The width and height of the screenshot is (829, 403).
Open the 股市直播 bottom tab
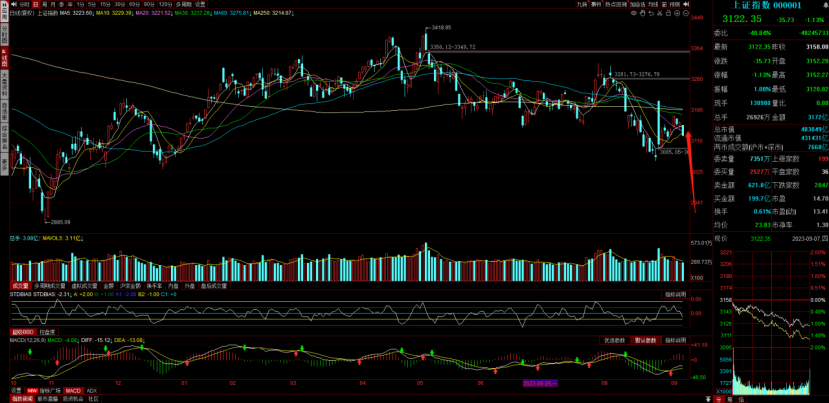click(x=48, y=399)
